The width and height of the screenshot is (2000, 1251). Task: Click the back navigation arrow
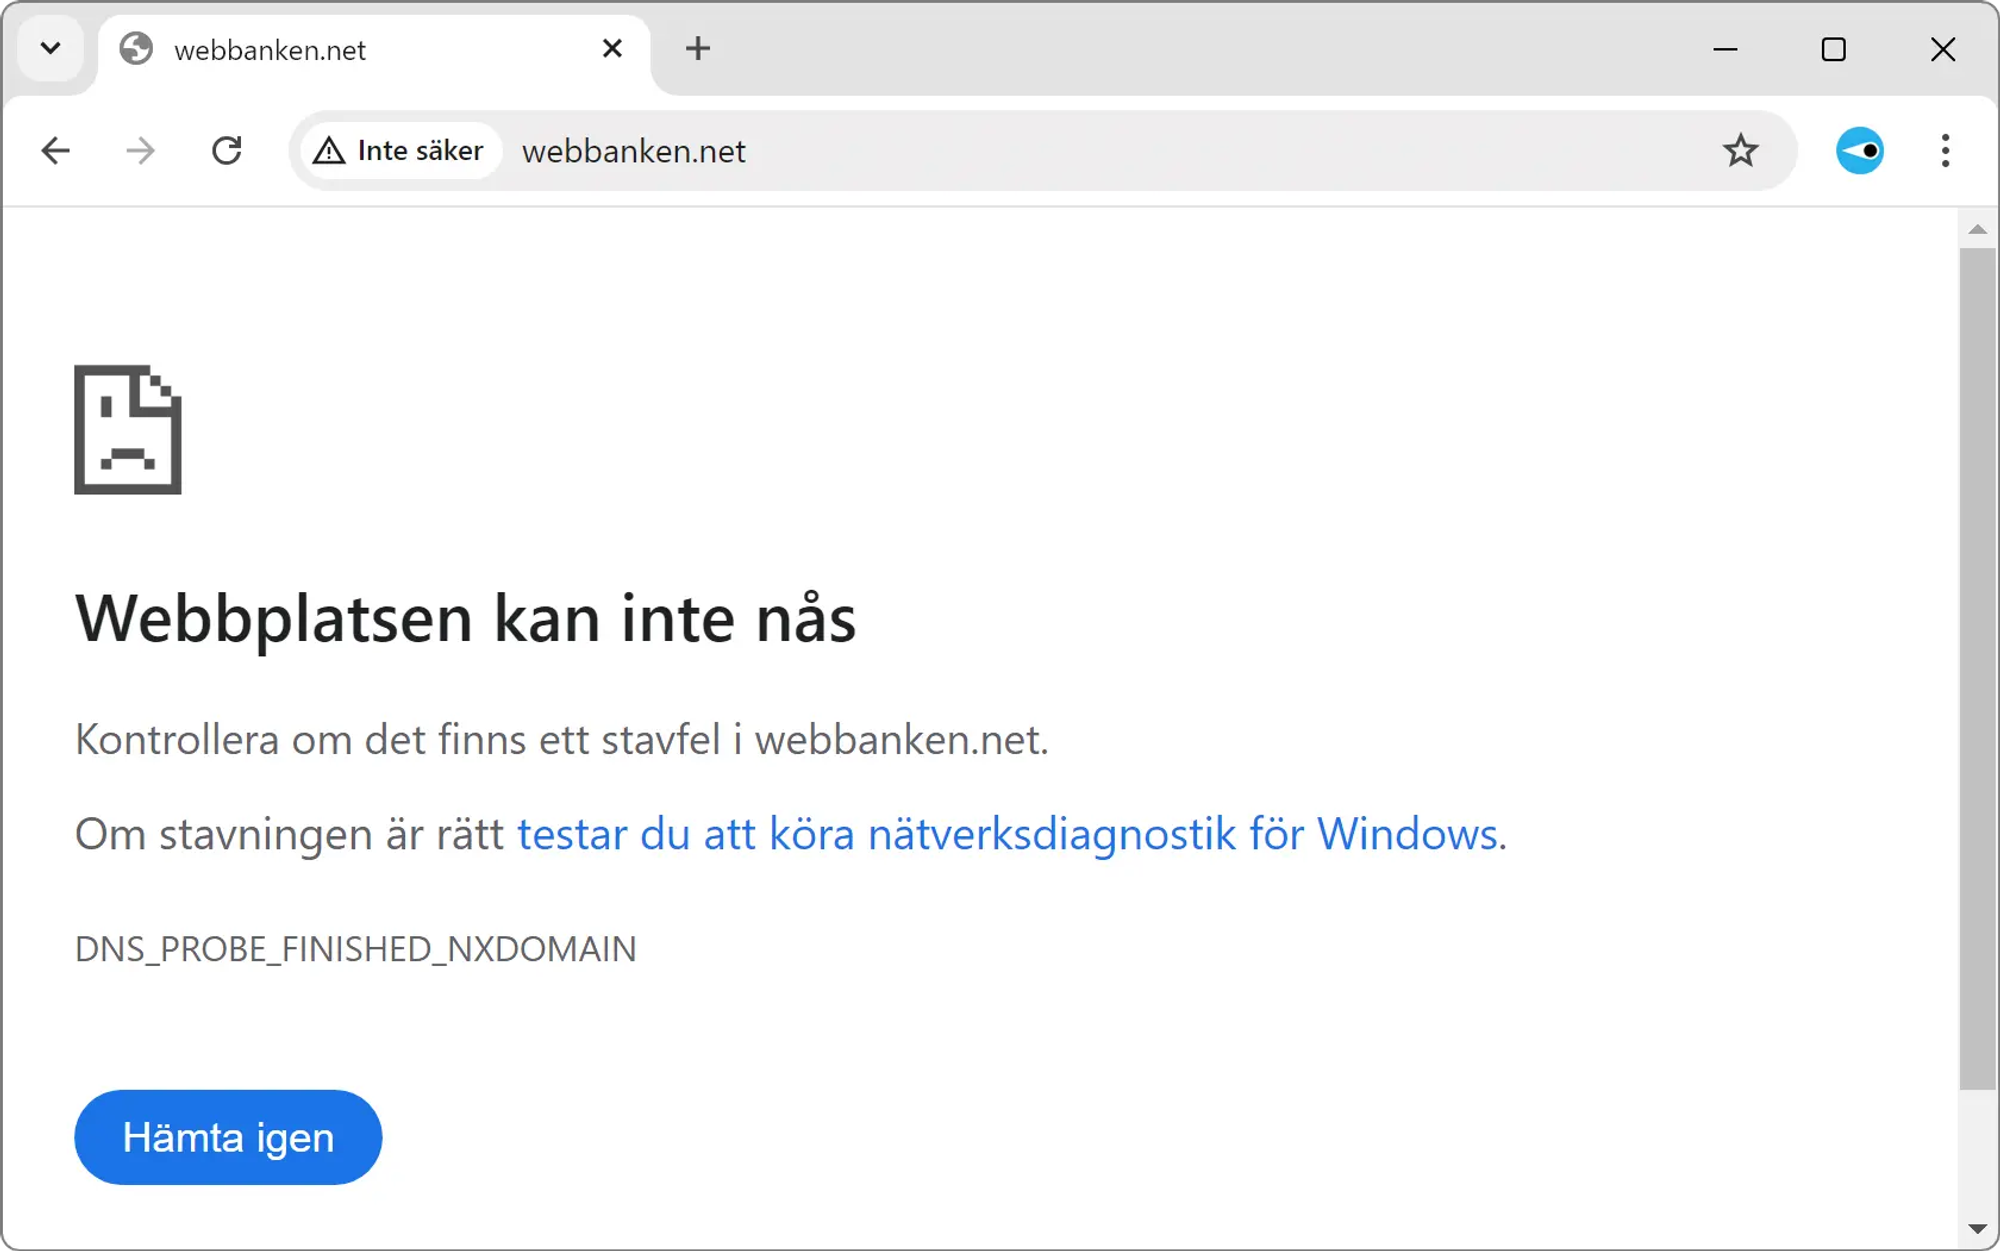click(55, 151)
